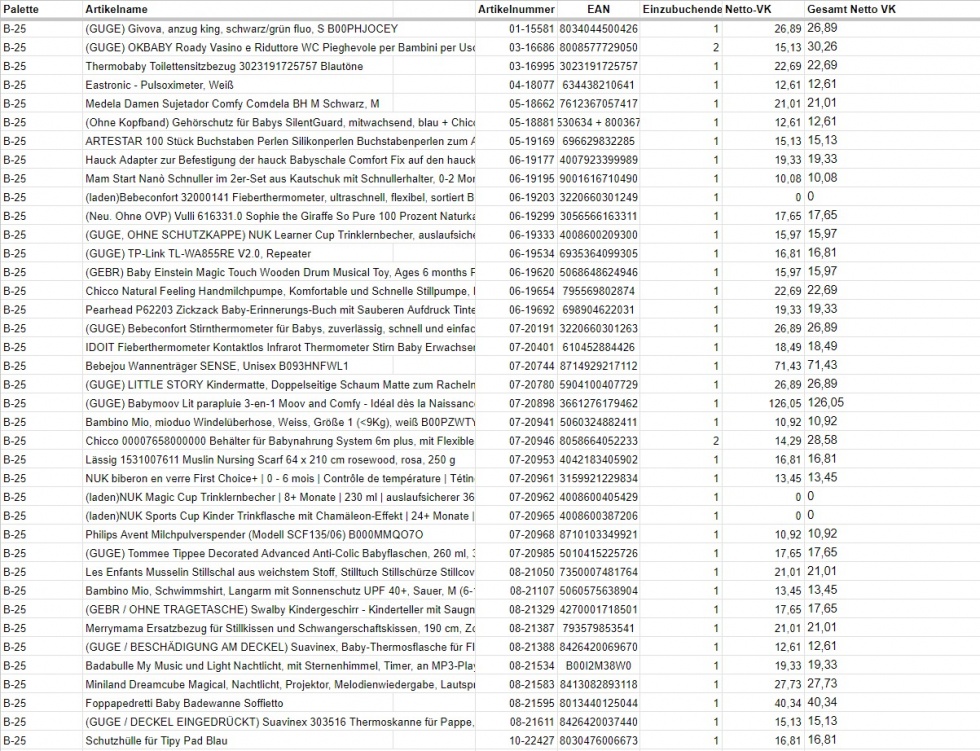The image size is (980, 751).
Task: Select the Bambino Mio mioduo Windelüberhose cell
Action: coord(279,422)
